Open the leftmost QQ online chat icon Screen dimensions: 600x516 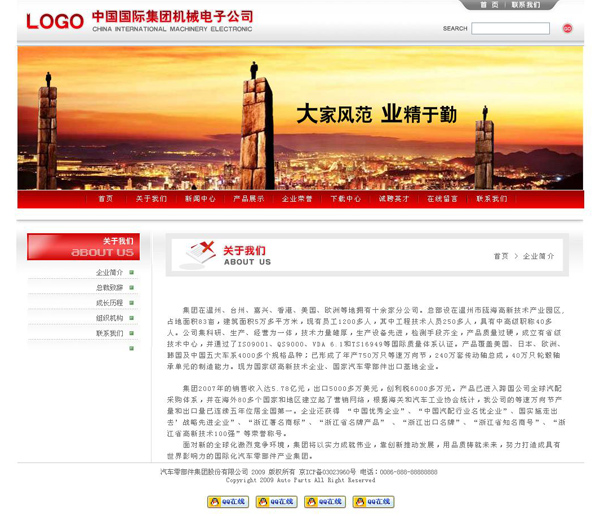coord(227,502)
